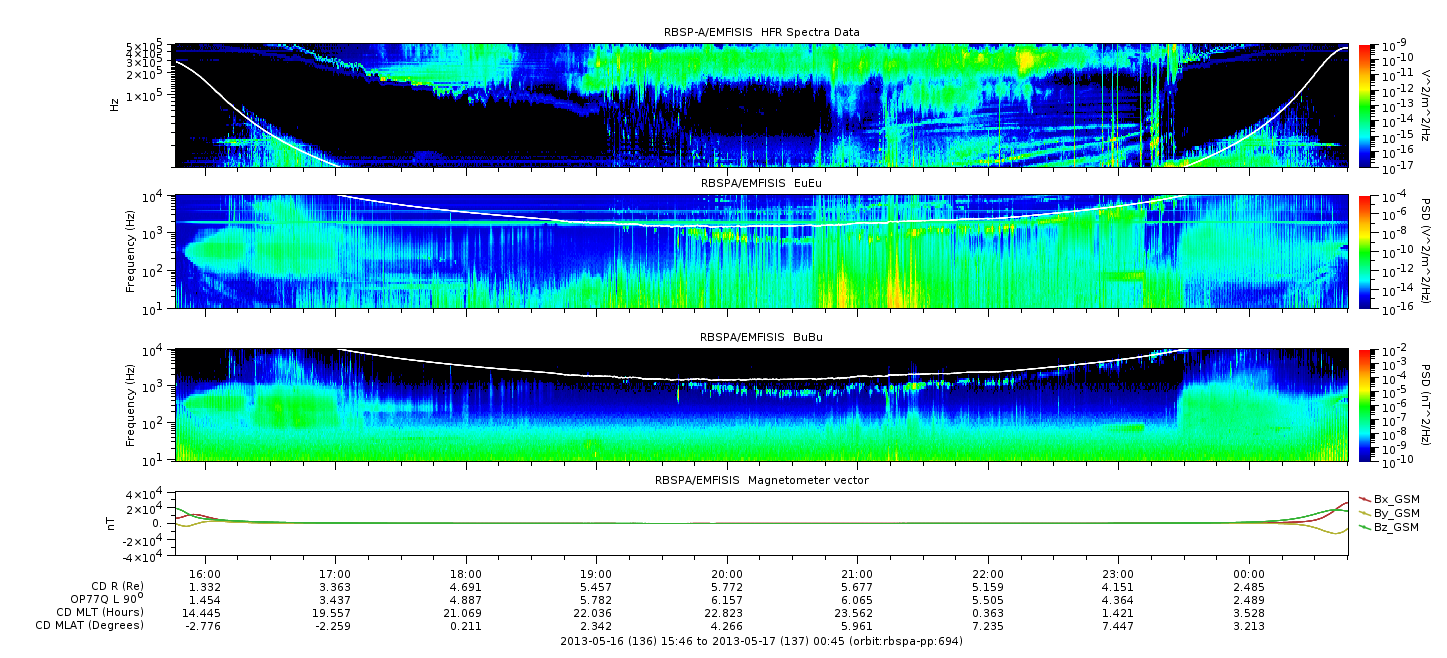Viewport: 1447px width, 658px height.
Task: Click the HFR Spectra Data plot title
Action: point(761,33)
